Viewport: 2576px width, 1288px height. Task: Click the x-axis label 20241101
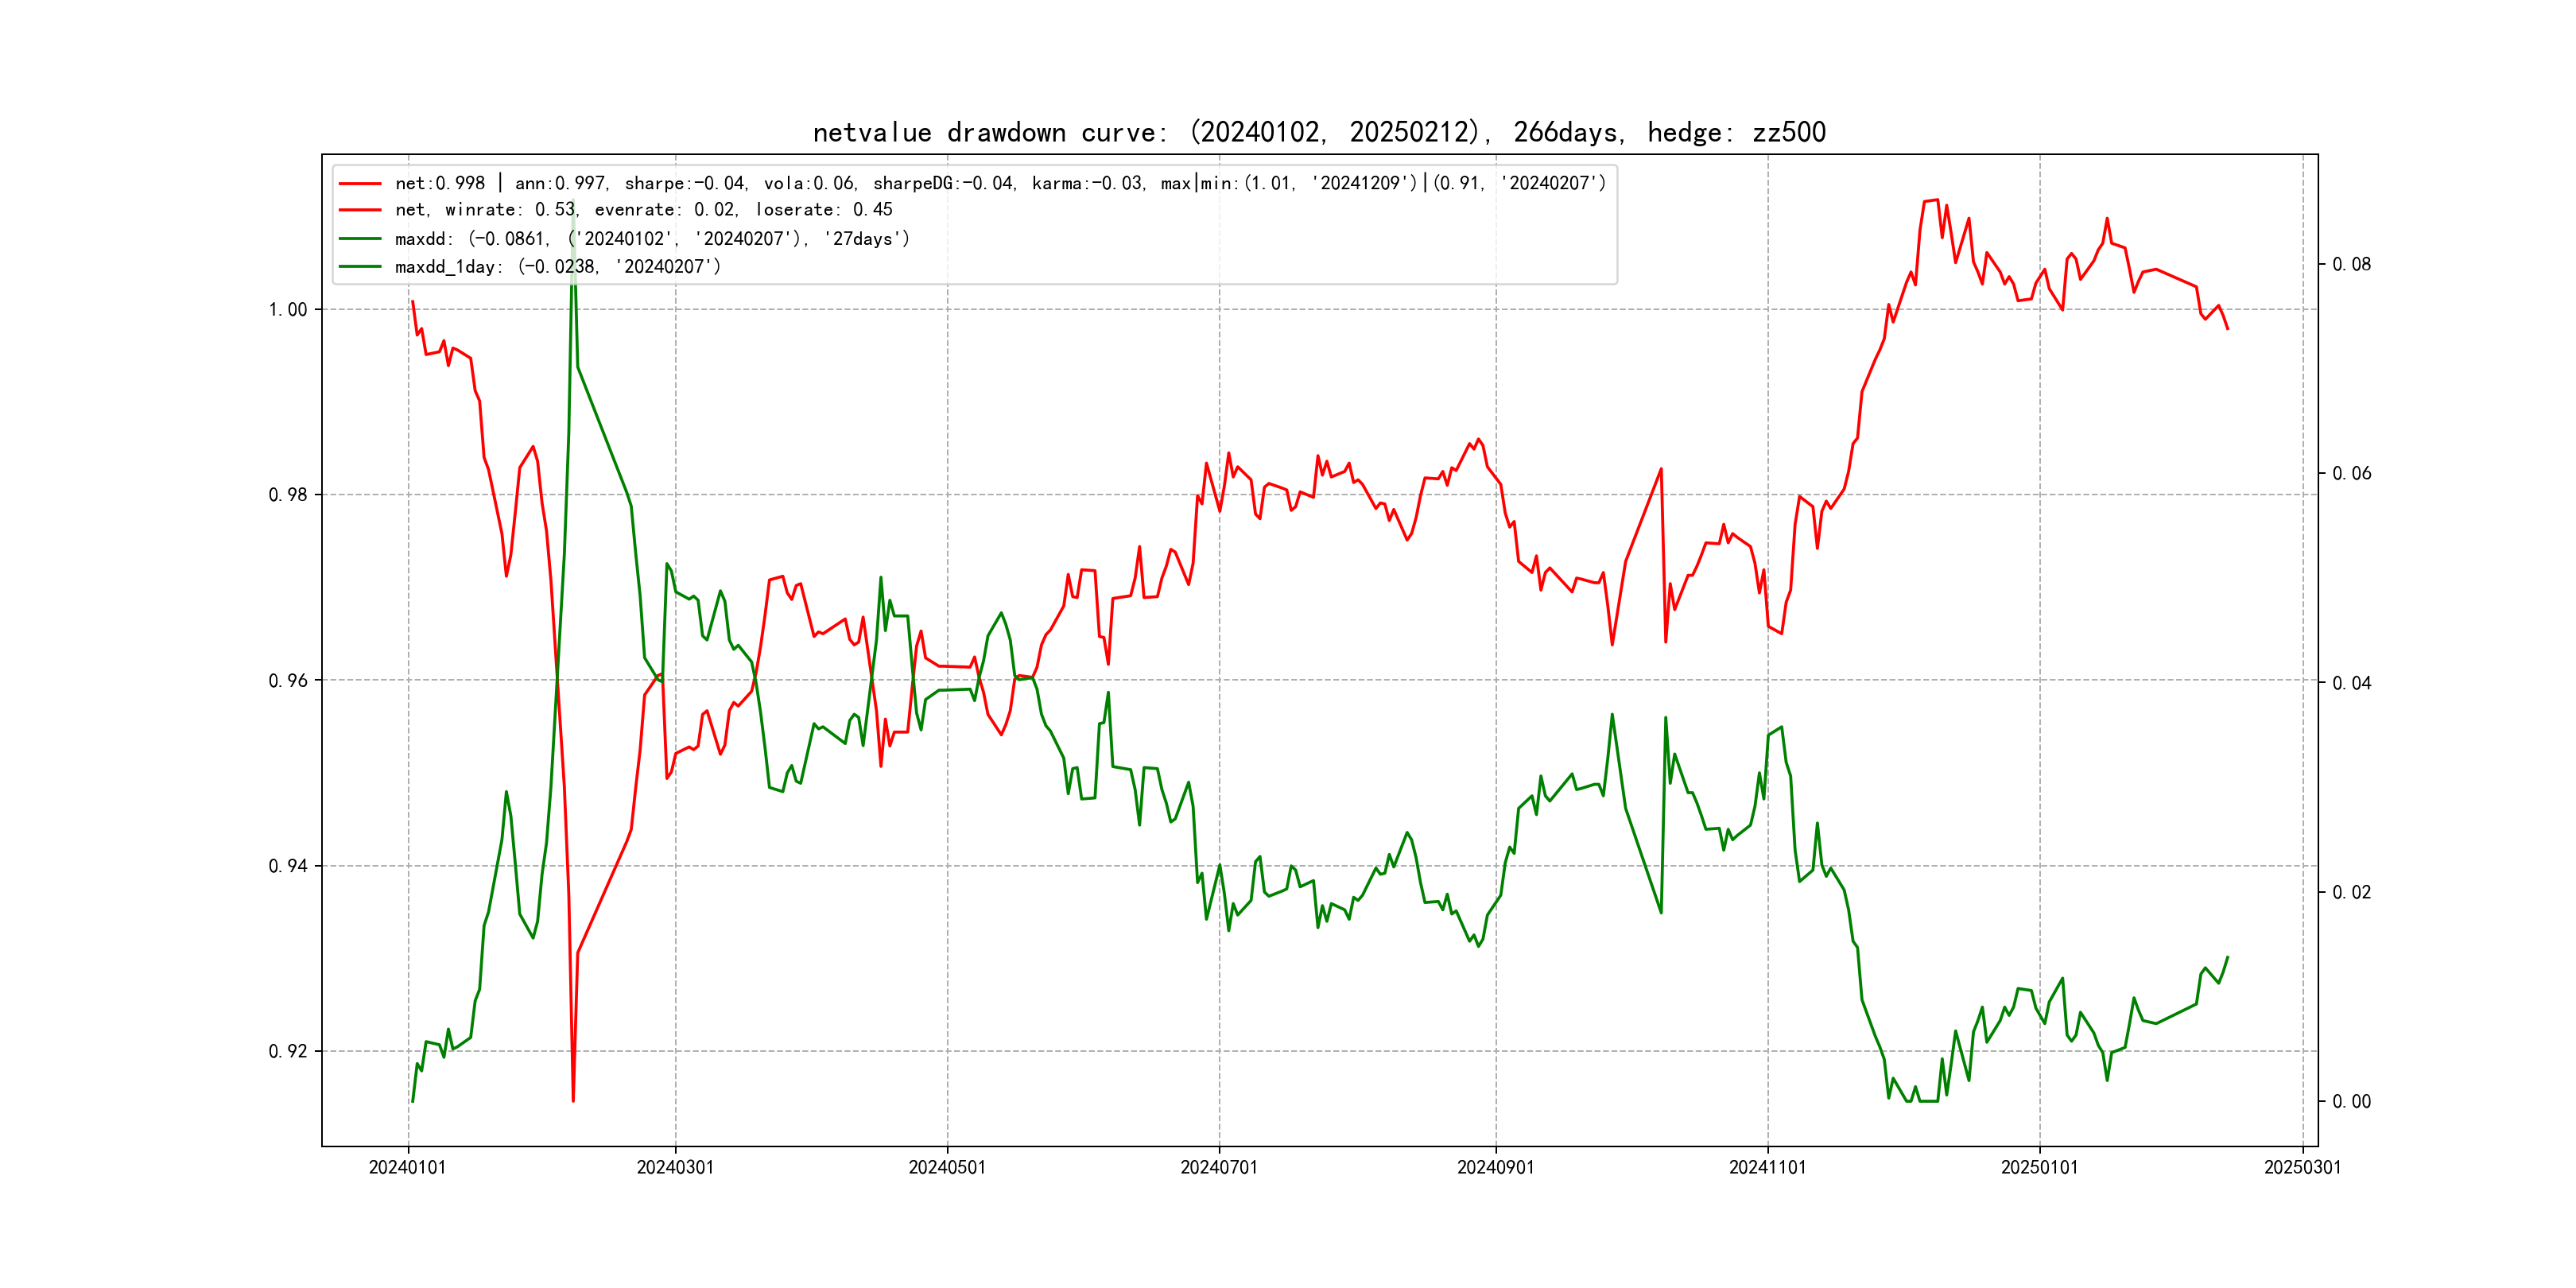coord(1768,1168)
